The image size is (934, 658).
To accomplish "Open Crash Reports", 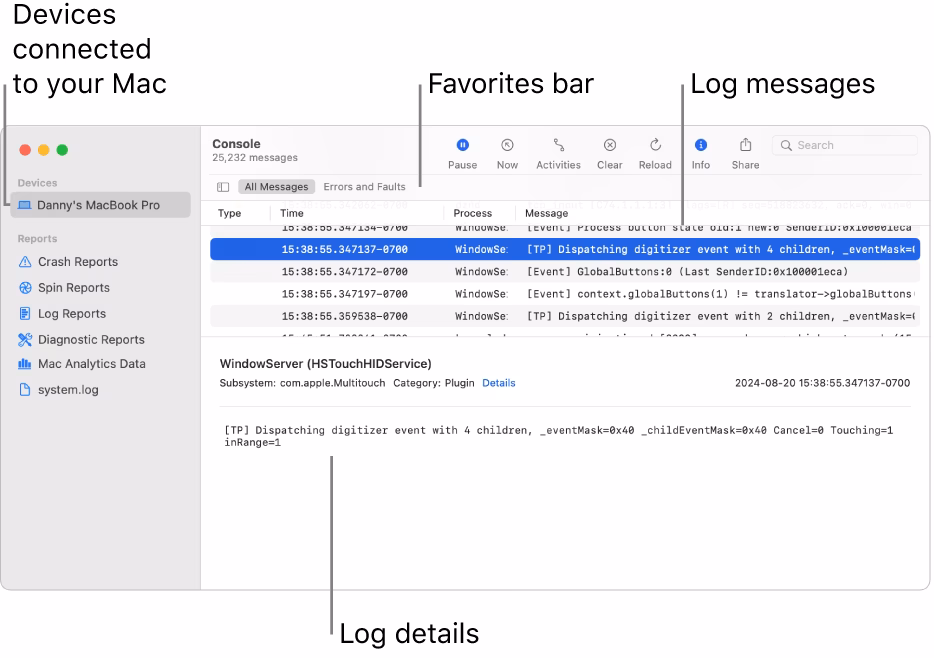I will [x=77, y=261].
